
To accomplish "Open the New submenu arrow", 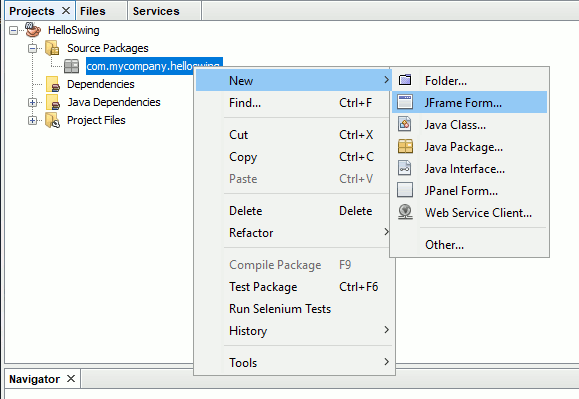I will (386, 80).
